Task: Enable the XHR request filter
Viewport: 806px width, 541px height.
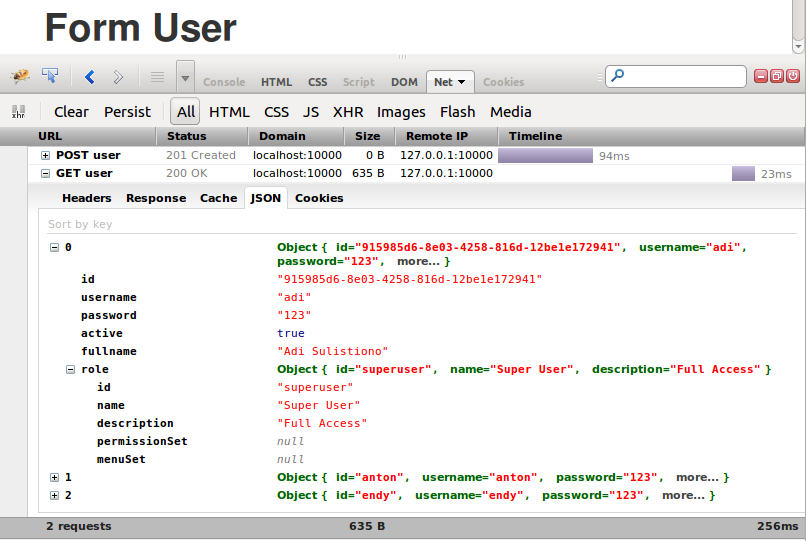Action: (348, 112)
